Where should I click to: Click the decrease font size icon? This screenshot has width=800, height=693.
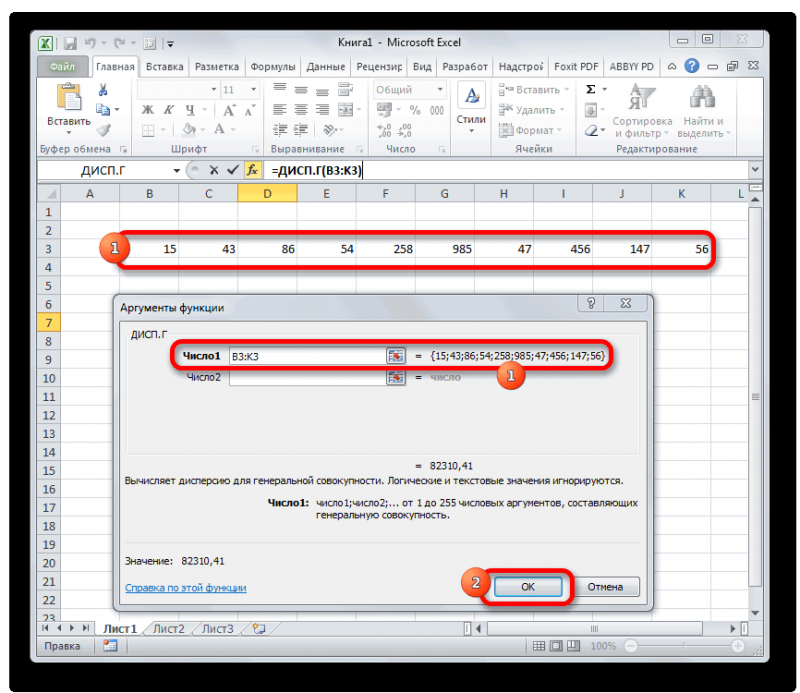(x=249, y=110)
